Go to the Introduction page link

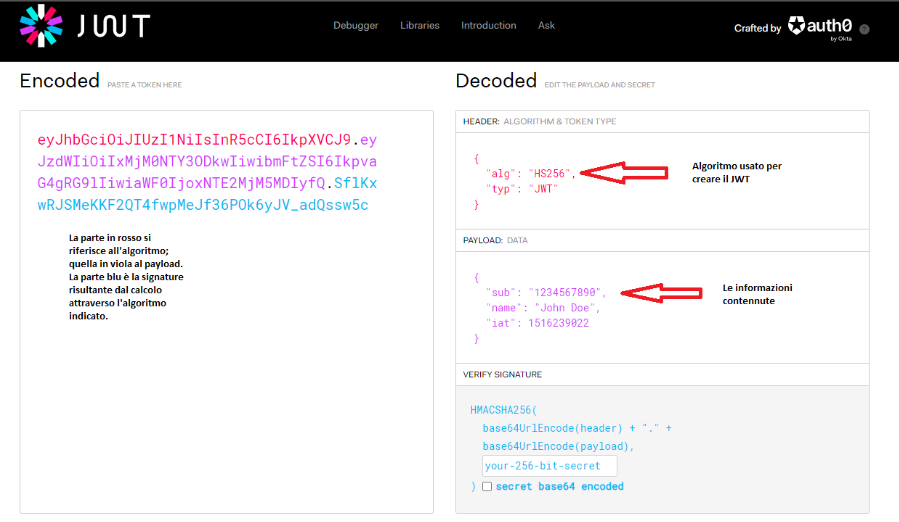(x=488, y=25)
